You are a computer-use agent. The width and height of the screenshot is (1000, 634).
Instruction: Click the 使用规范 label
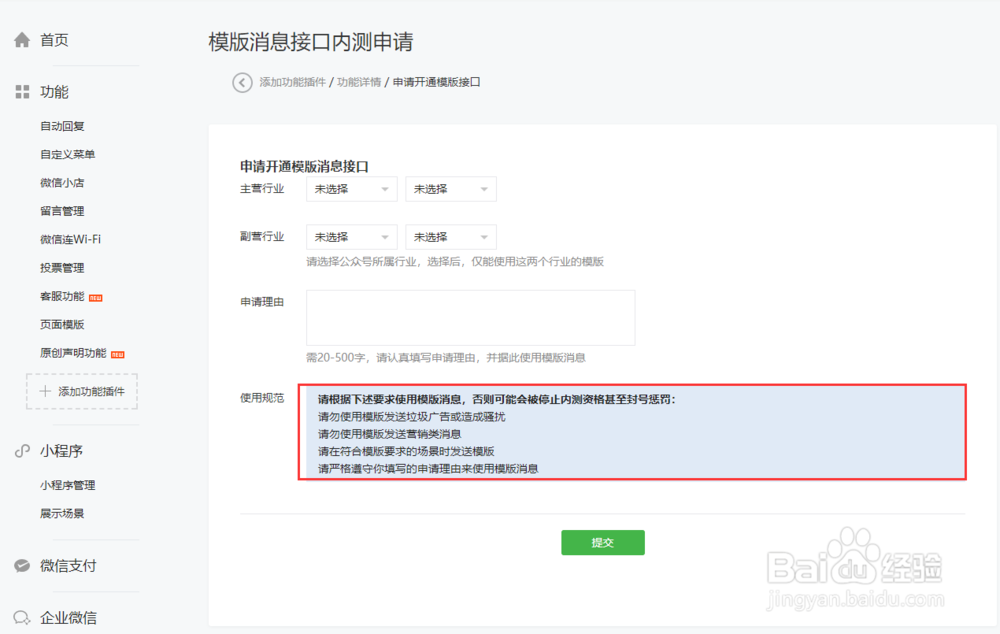tap(262, 398)
